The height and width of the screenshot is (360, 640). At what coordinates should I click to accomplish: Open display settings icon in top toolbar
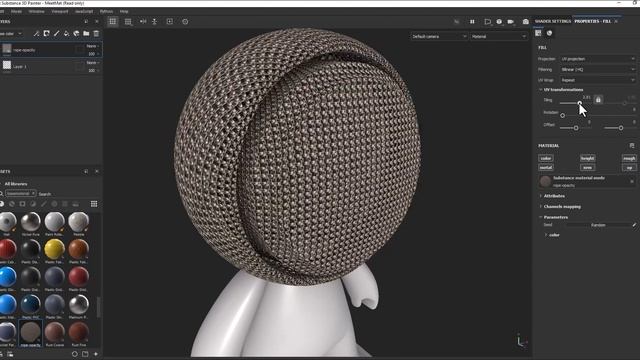click(487, 22)
